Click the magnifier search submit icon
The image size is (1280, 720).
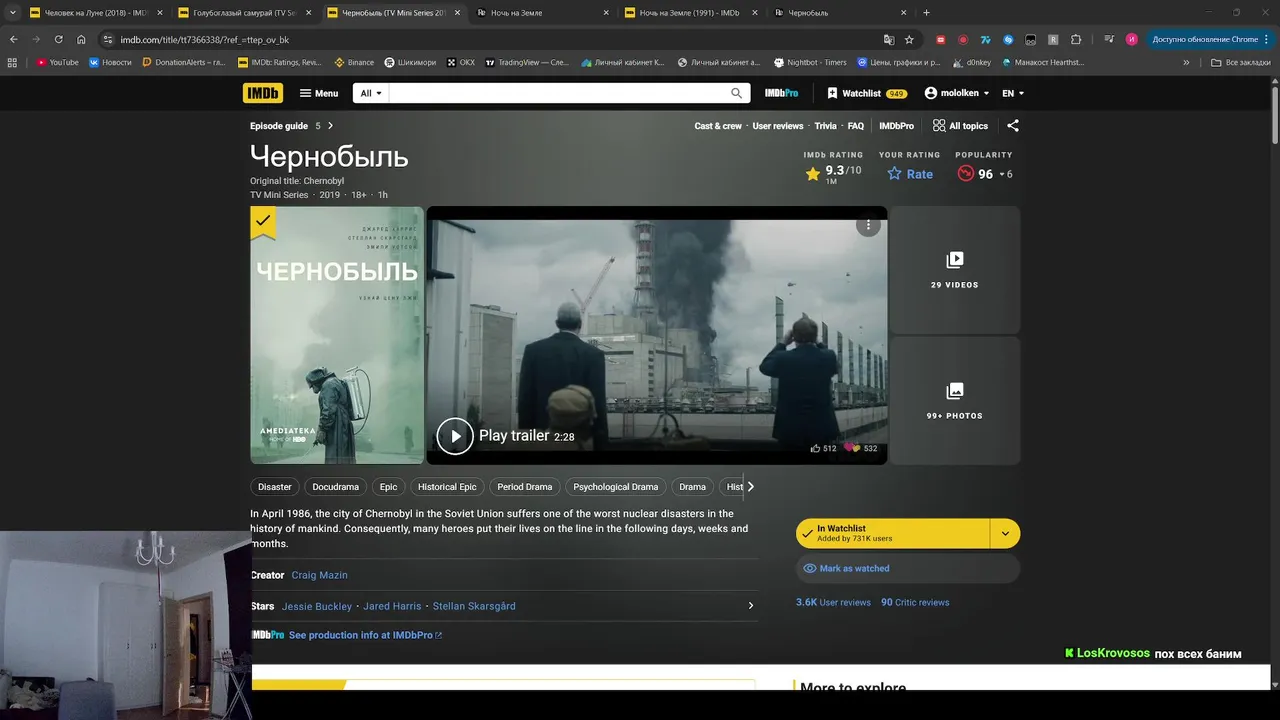coord(737,93)
